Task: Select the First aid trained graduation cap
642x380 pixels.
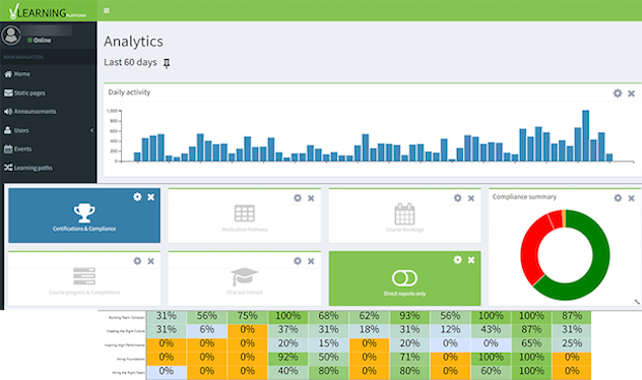Action: [x=244, y=276]
